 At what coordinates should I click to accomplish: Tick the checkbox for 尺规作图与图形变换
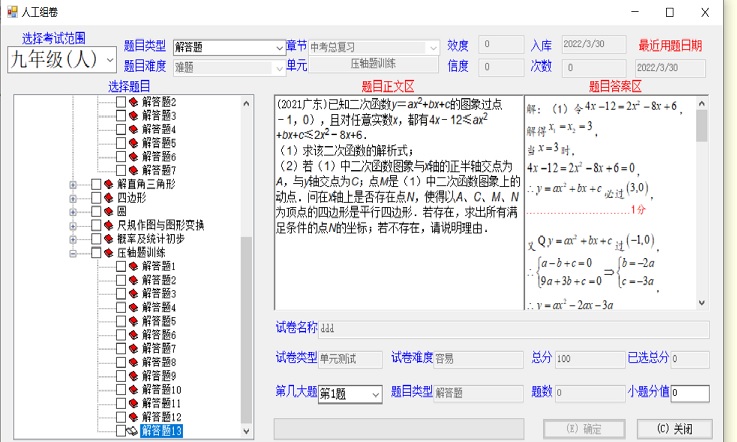(x=96, y=225)
